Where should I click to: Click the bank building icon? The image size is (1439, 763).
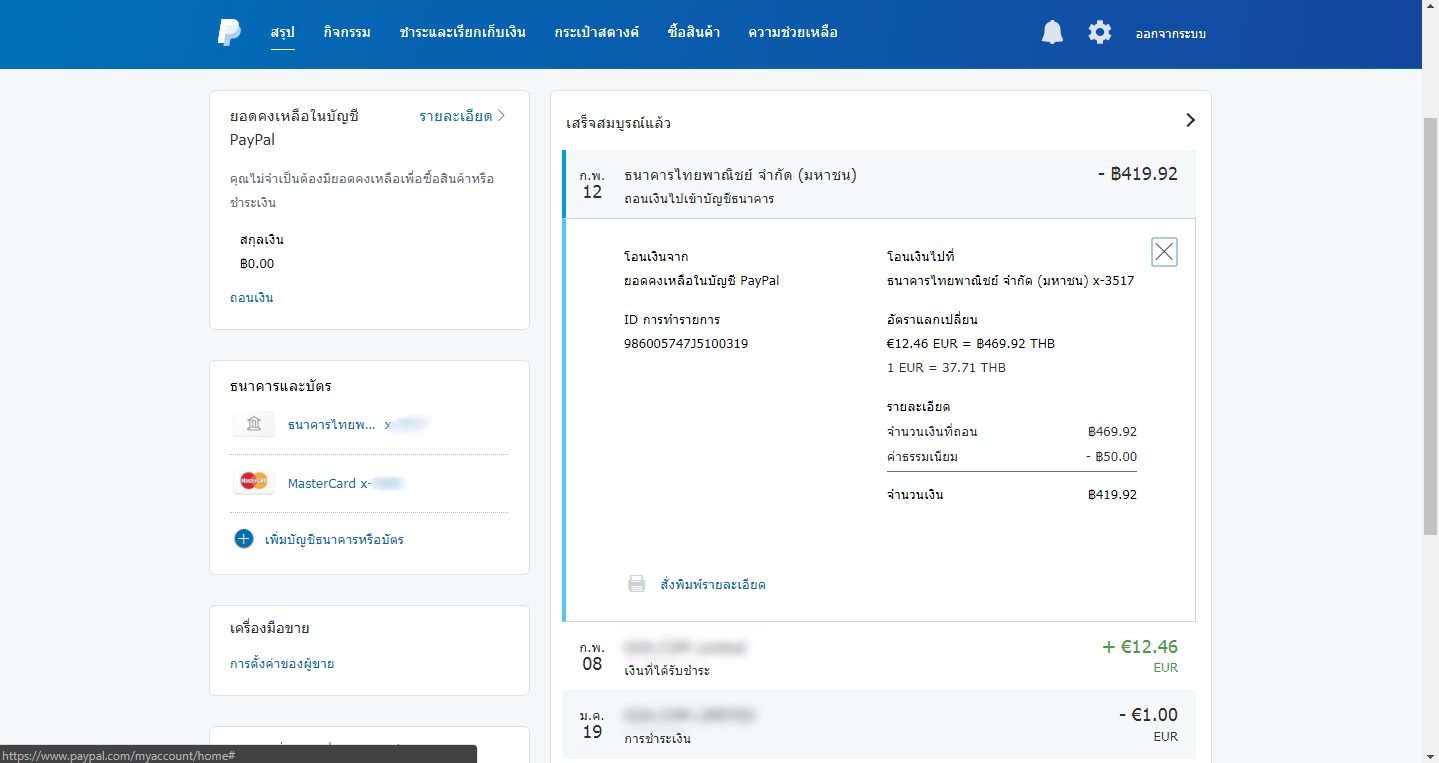tap(254, 424)
